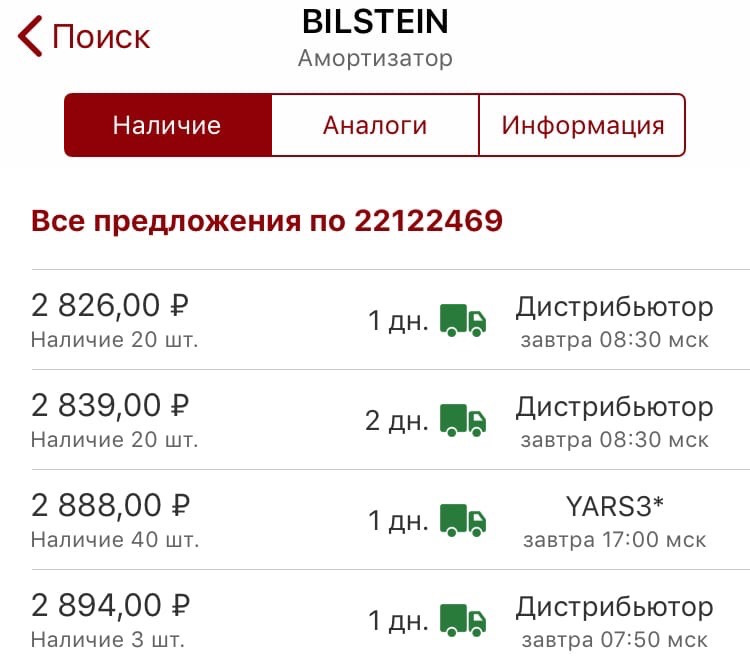
Task: Select the 2 894,00 ₽ price offer
Action: coord(110,605)
